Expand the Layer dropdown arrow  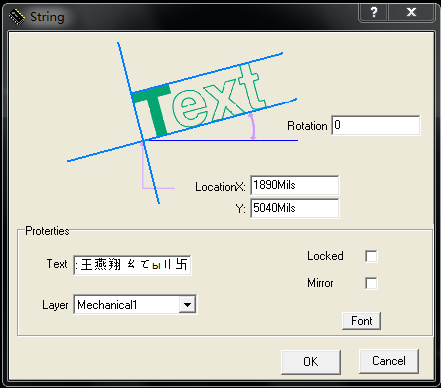[187, 304]
